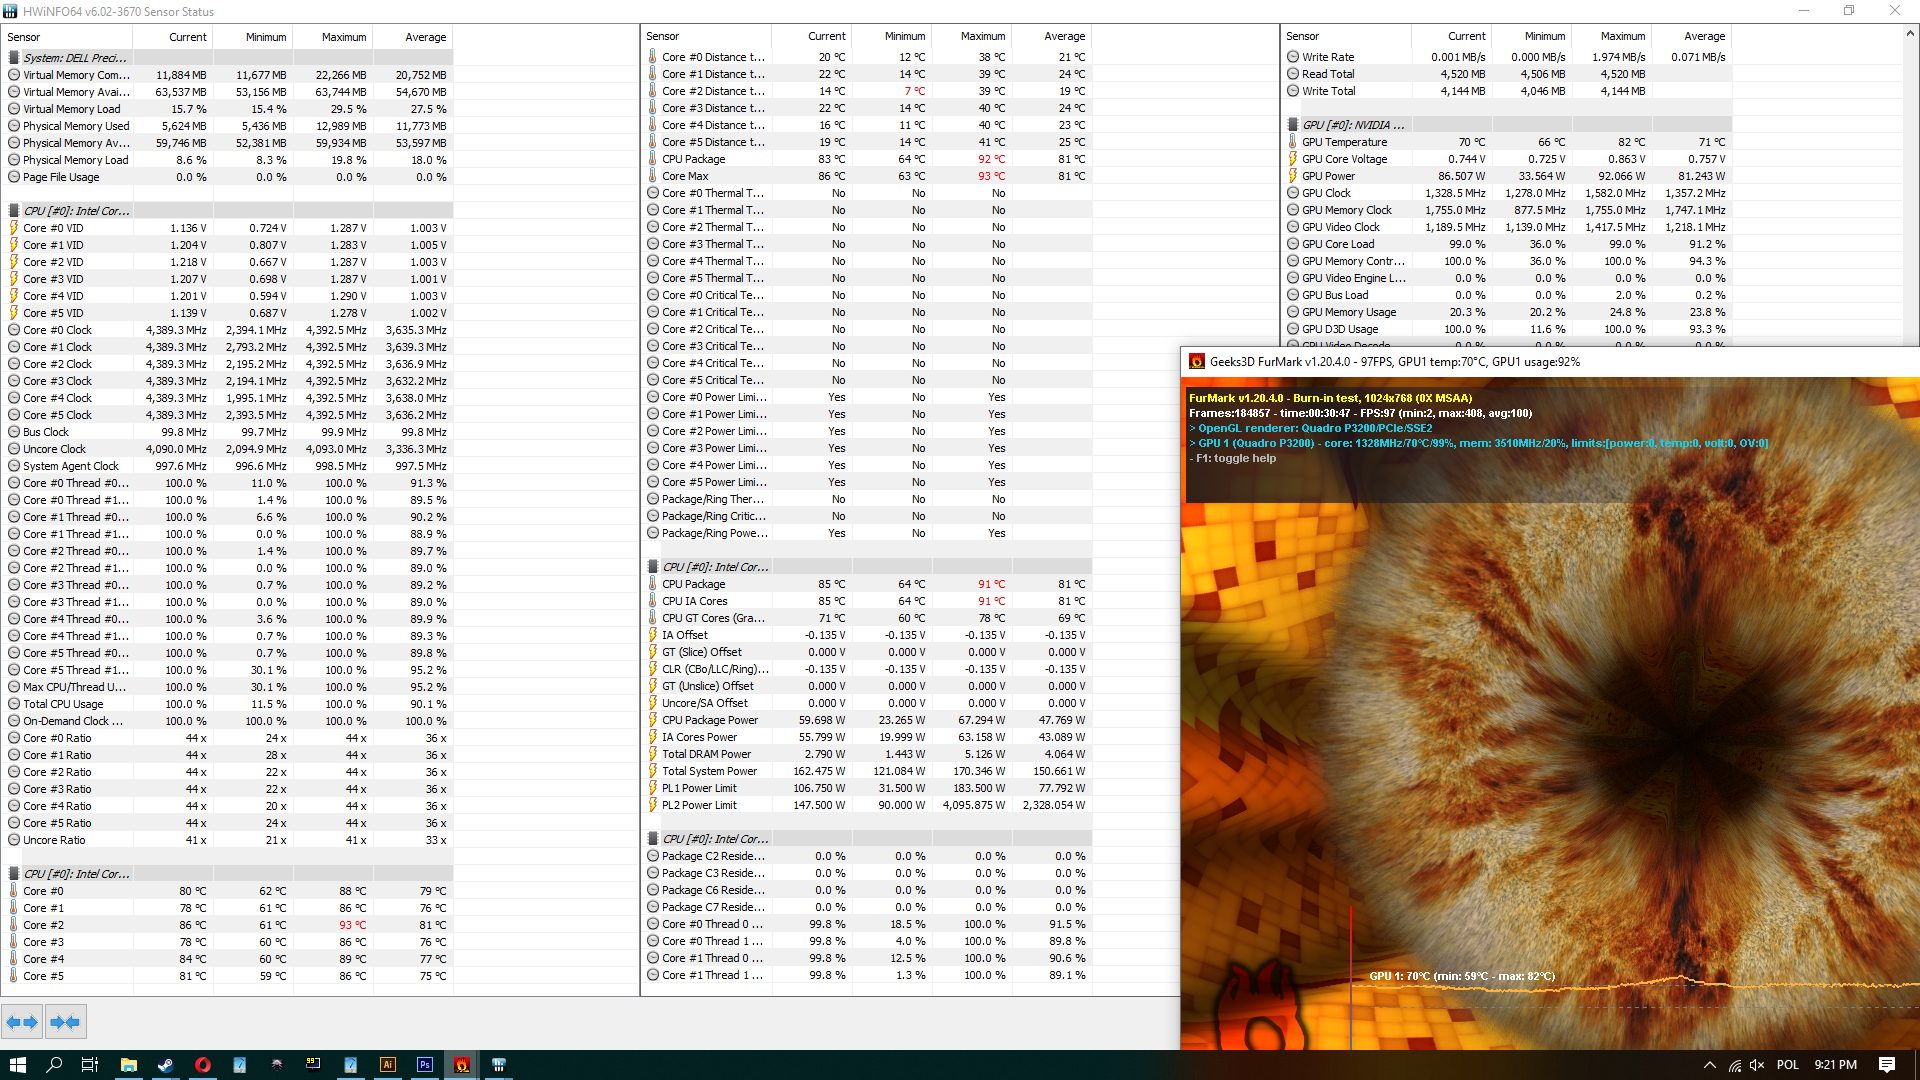Select the Uncore Ratio row
Viewport: 1920px width, 1080px height.
(228, 840)
